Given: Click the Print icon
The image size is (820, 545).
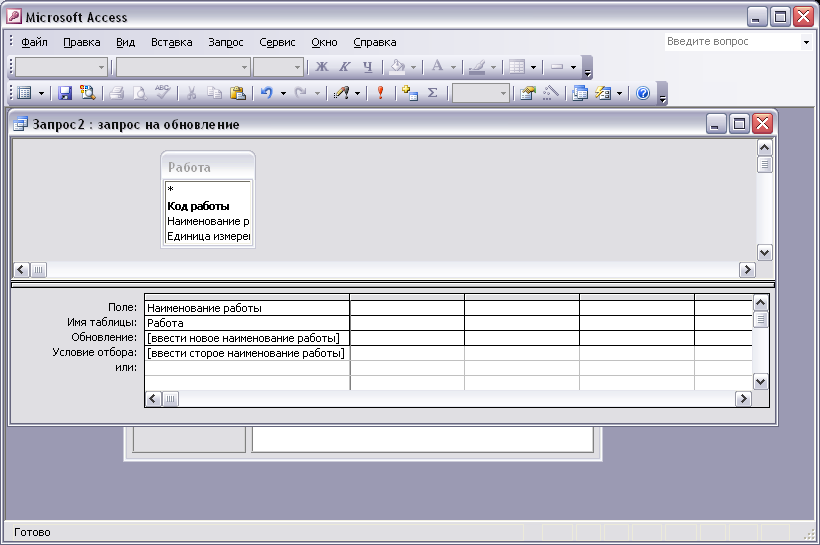Looking at the screenshot, I should (x=117, y=93).
